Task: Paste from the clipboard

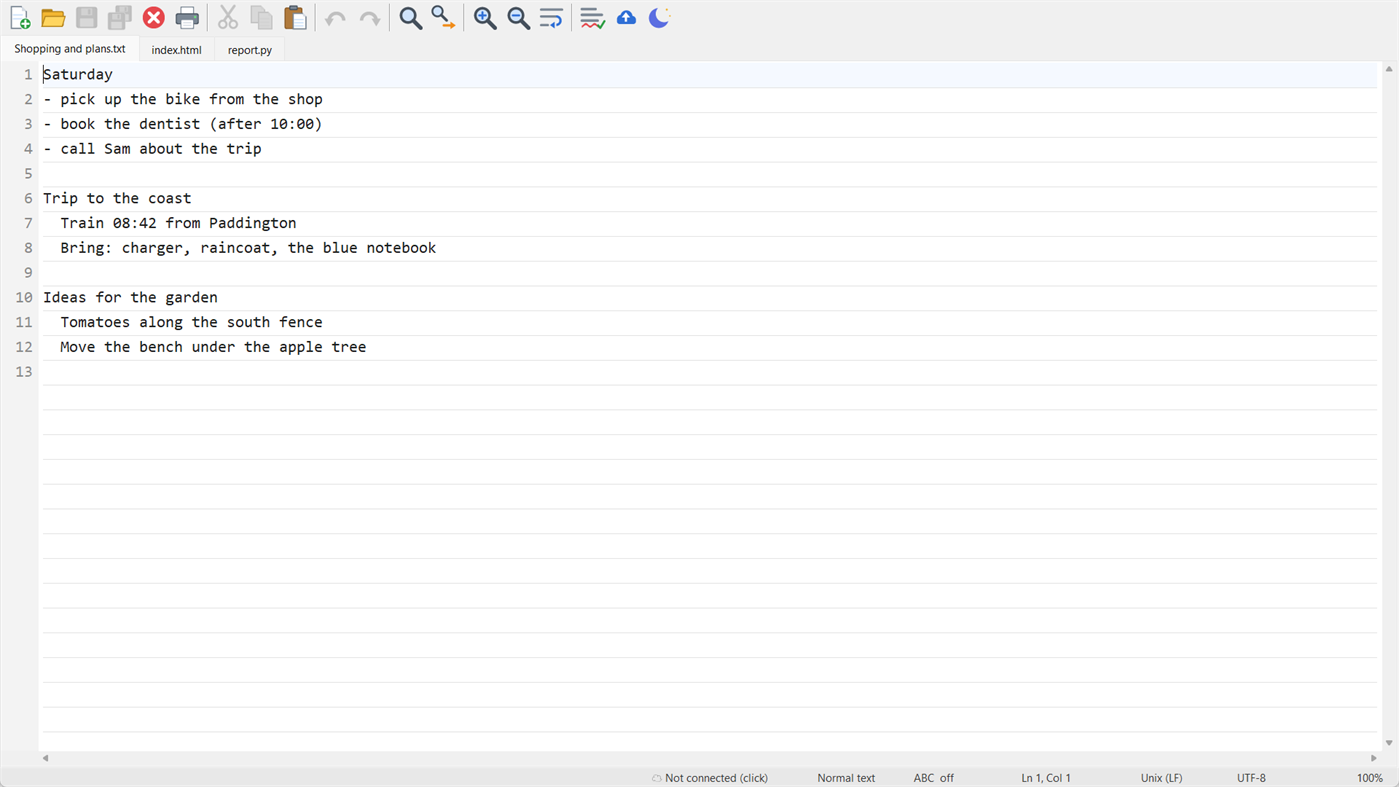Action: (x=295, y=18)
